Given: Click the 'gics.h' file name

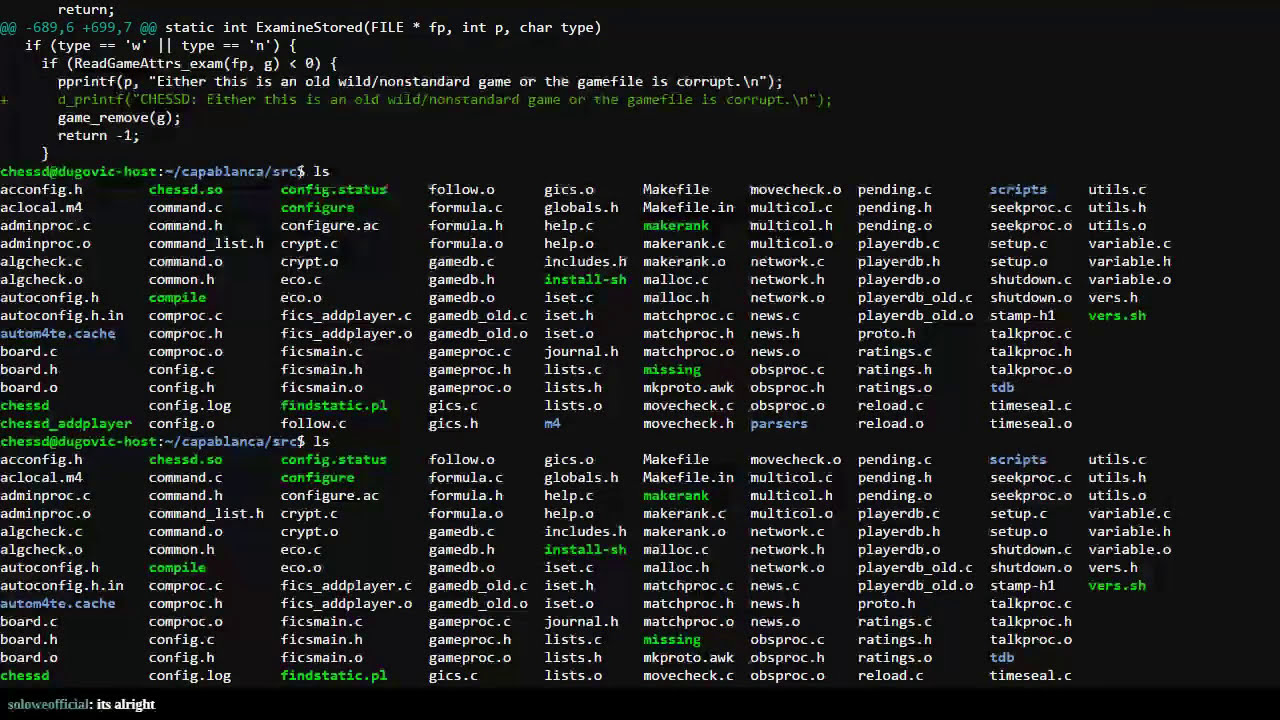Looking at the screenshot, I should [x=453, y=423].
